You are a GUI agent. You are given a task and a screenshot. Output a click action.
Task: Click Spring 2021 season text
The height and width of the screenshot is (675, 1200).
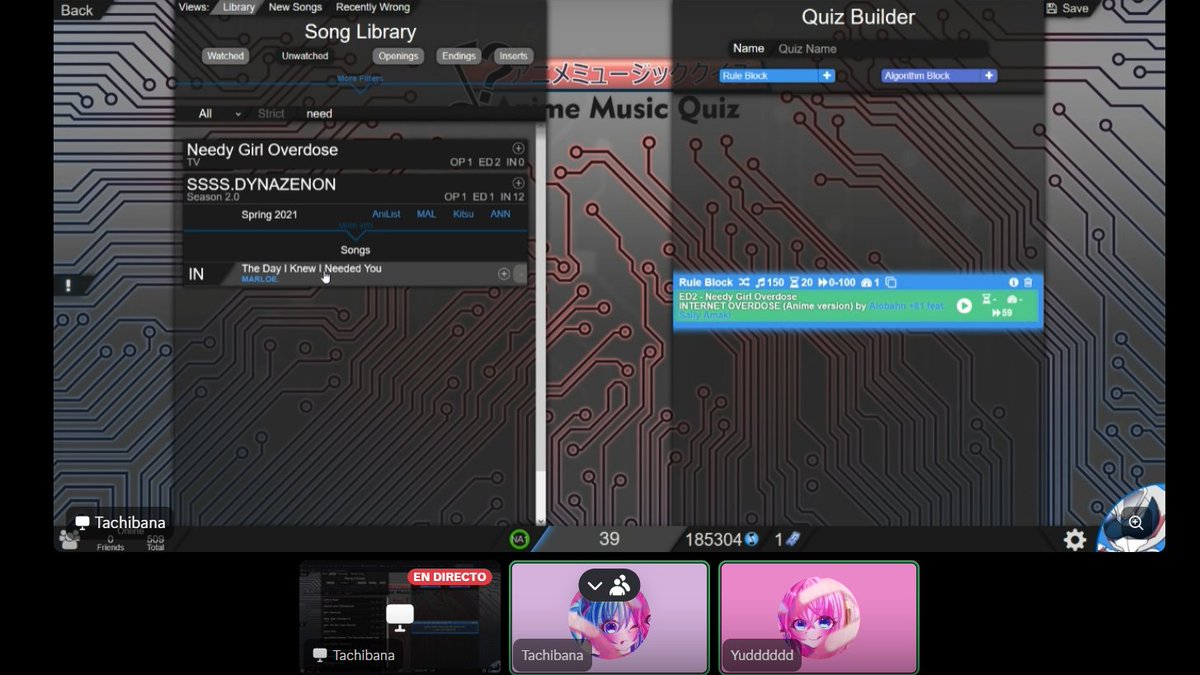click(x=269, y=215)
